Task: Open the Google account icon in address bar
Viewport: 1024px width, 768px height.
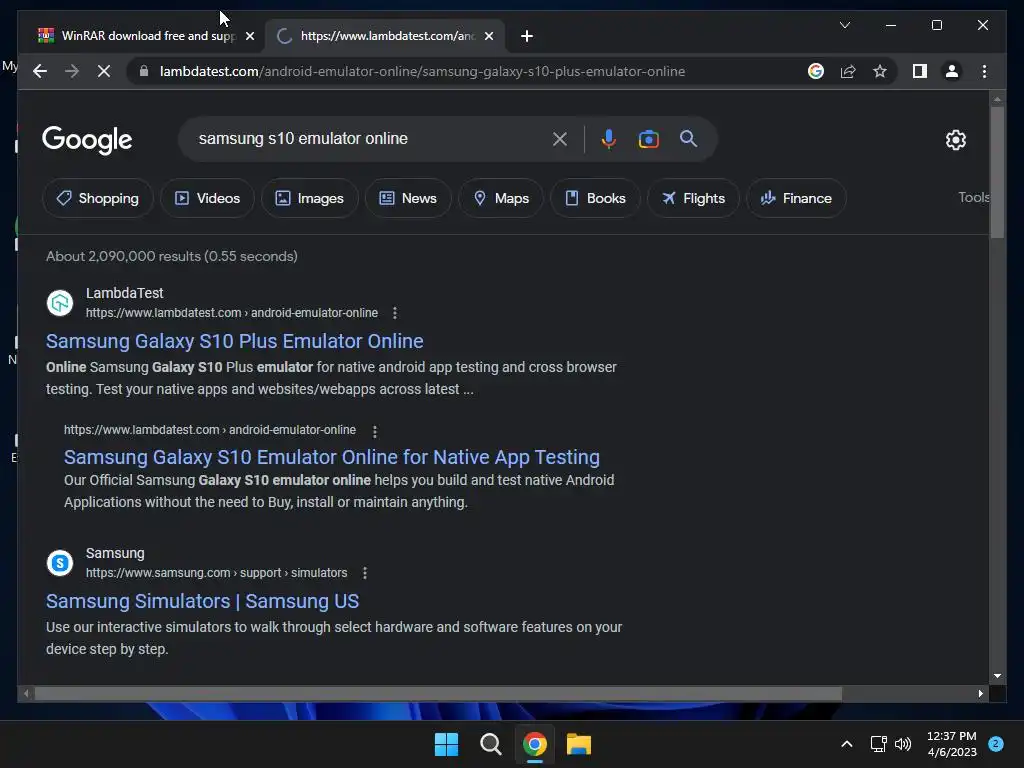Action: [x=816, y=71]
